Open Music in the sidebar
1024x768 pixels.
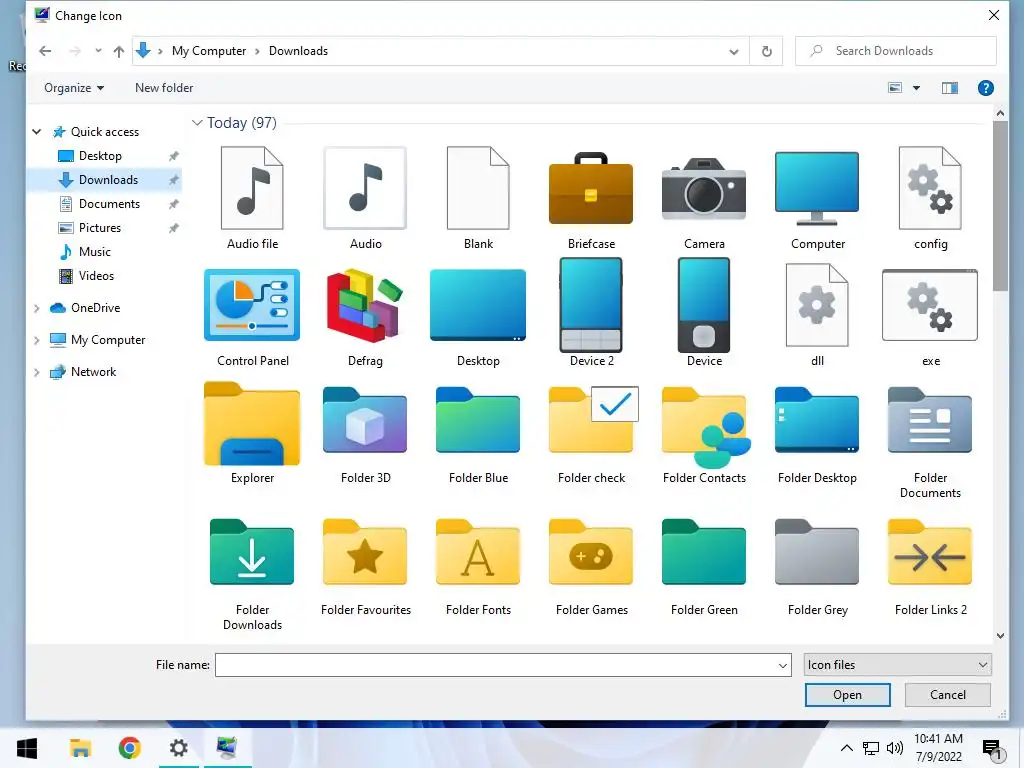click(x=95, y=252)
